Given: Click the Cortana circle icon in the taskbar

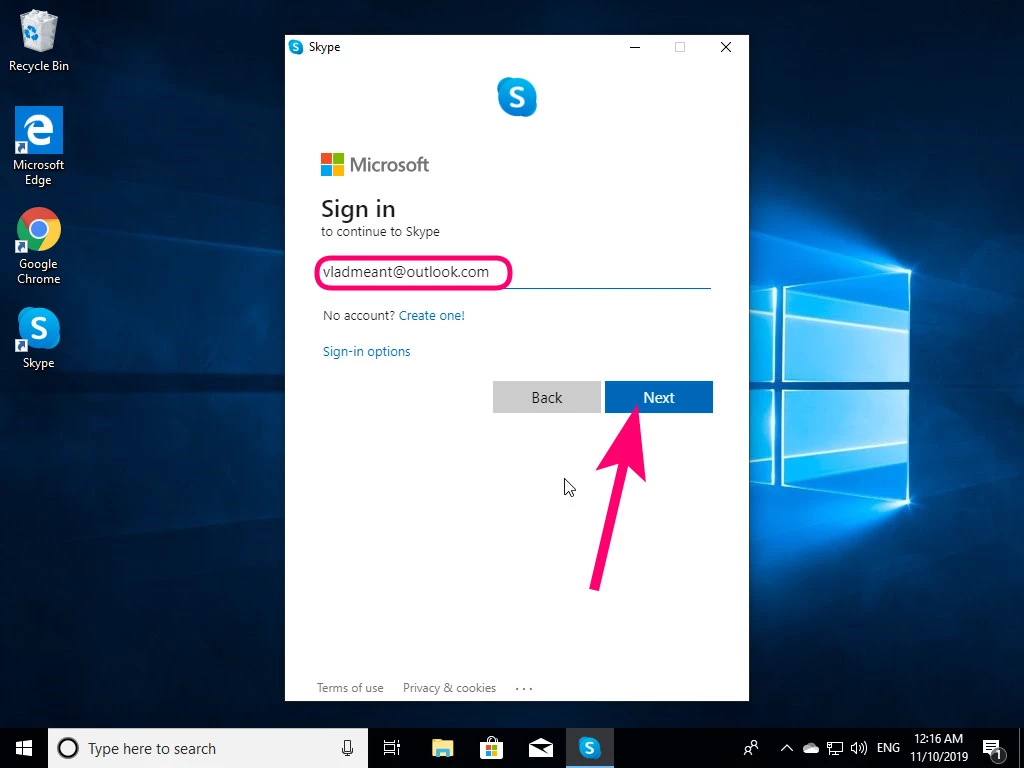Looking at the screenshot, I should pos(68,748).
